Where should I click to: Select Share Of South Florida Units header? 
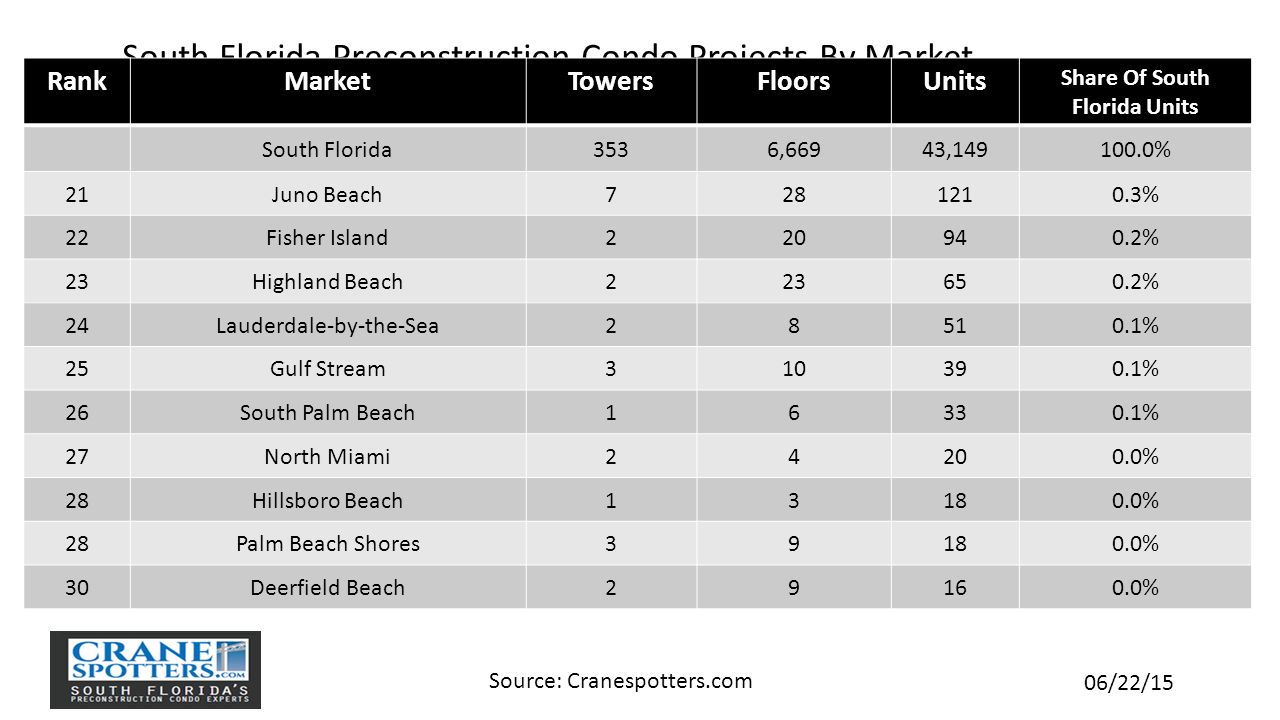(1135, 92)
